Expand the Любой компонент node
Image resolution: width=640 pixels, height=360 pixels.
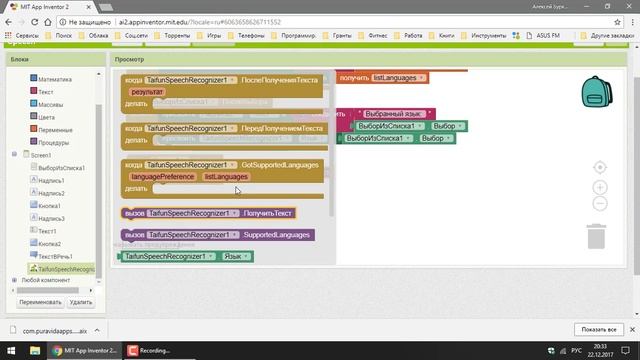tap(14, 280)
